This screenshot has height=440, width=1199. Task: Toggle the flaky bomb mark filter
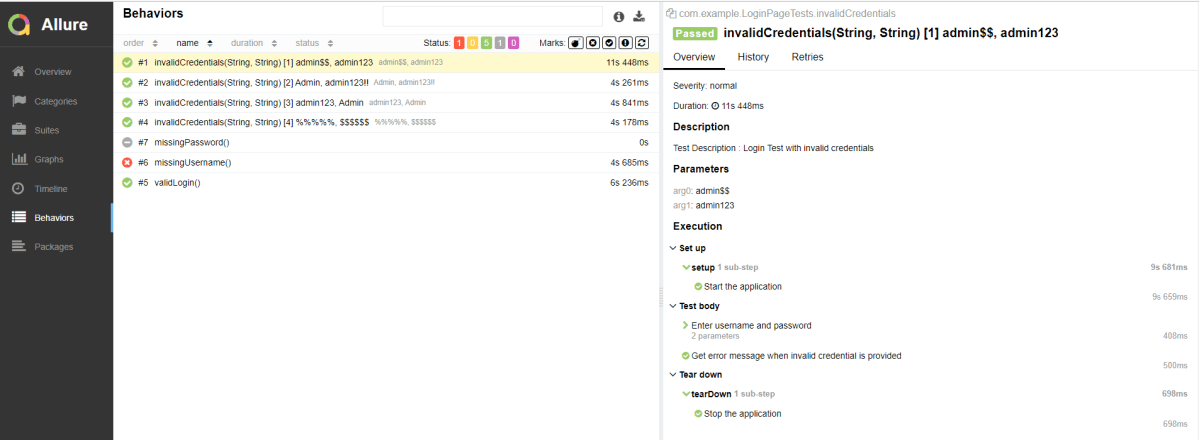(576, 43)
